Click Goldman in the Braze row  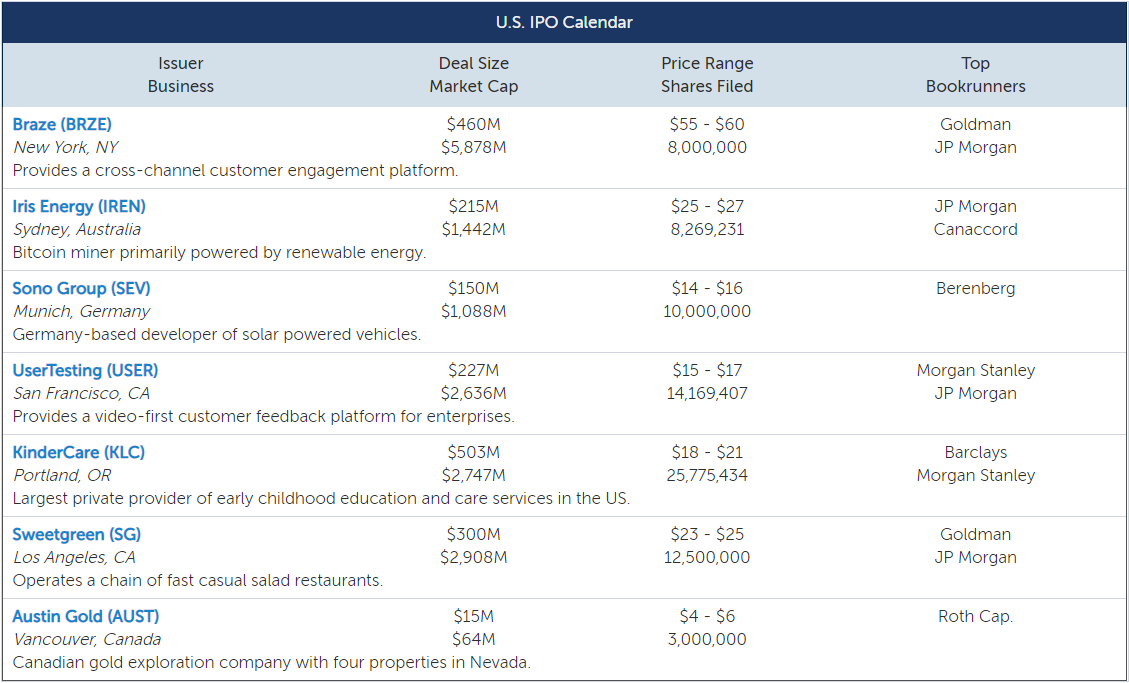(x=976, y=125)
